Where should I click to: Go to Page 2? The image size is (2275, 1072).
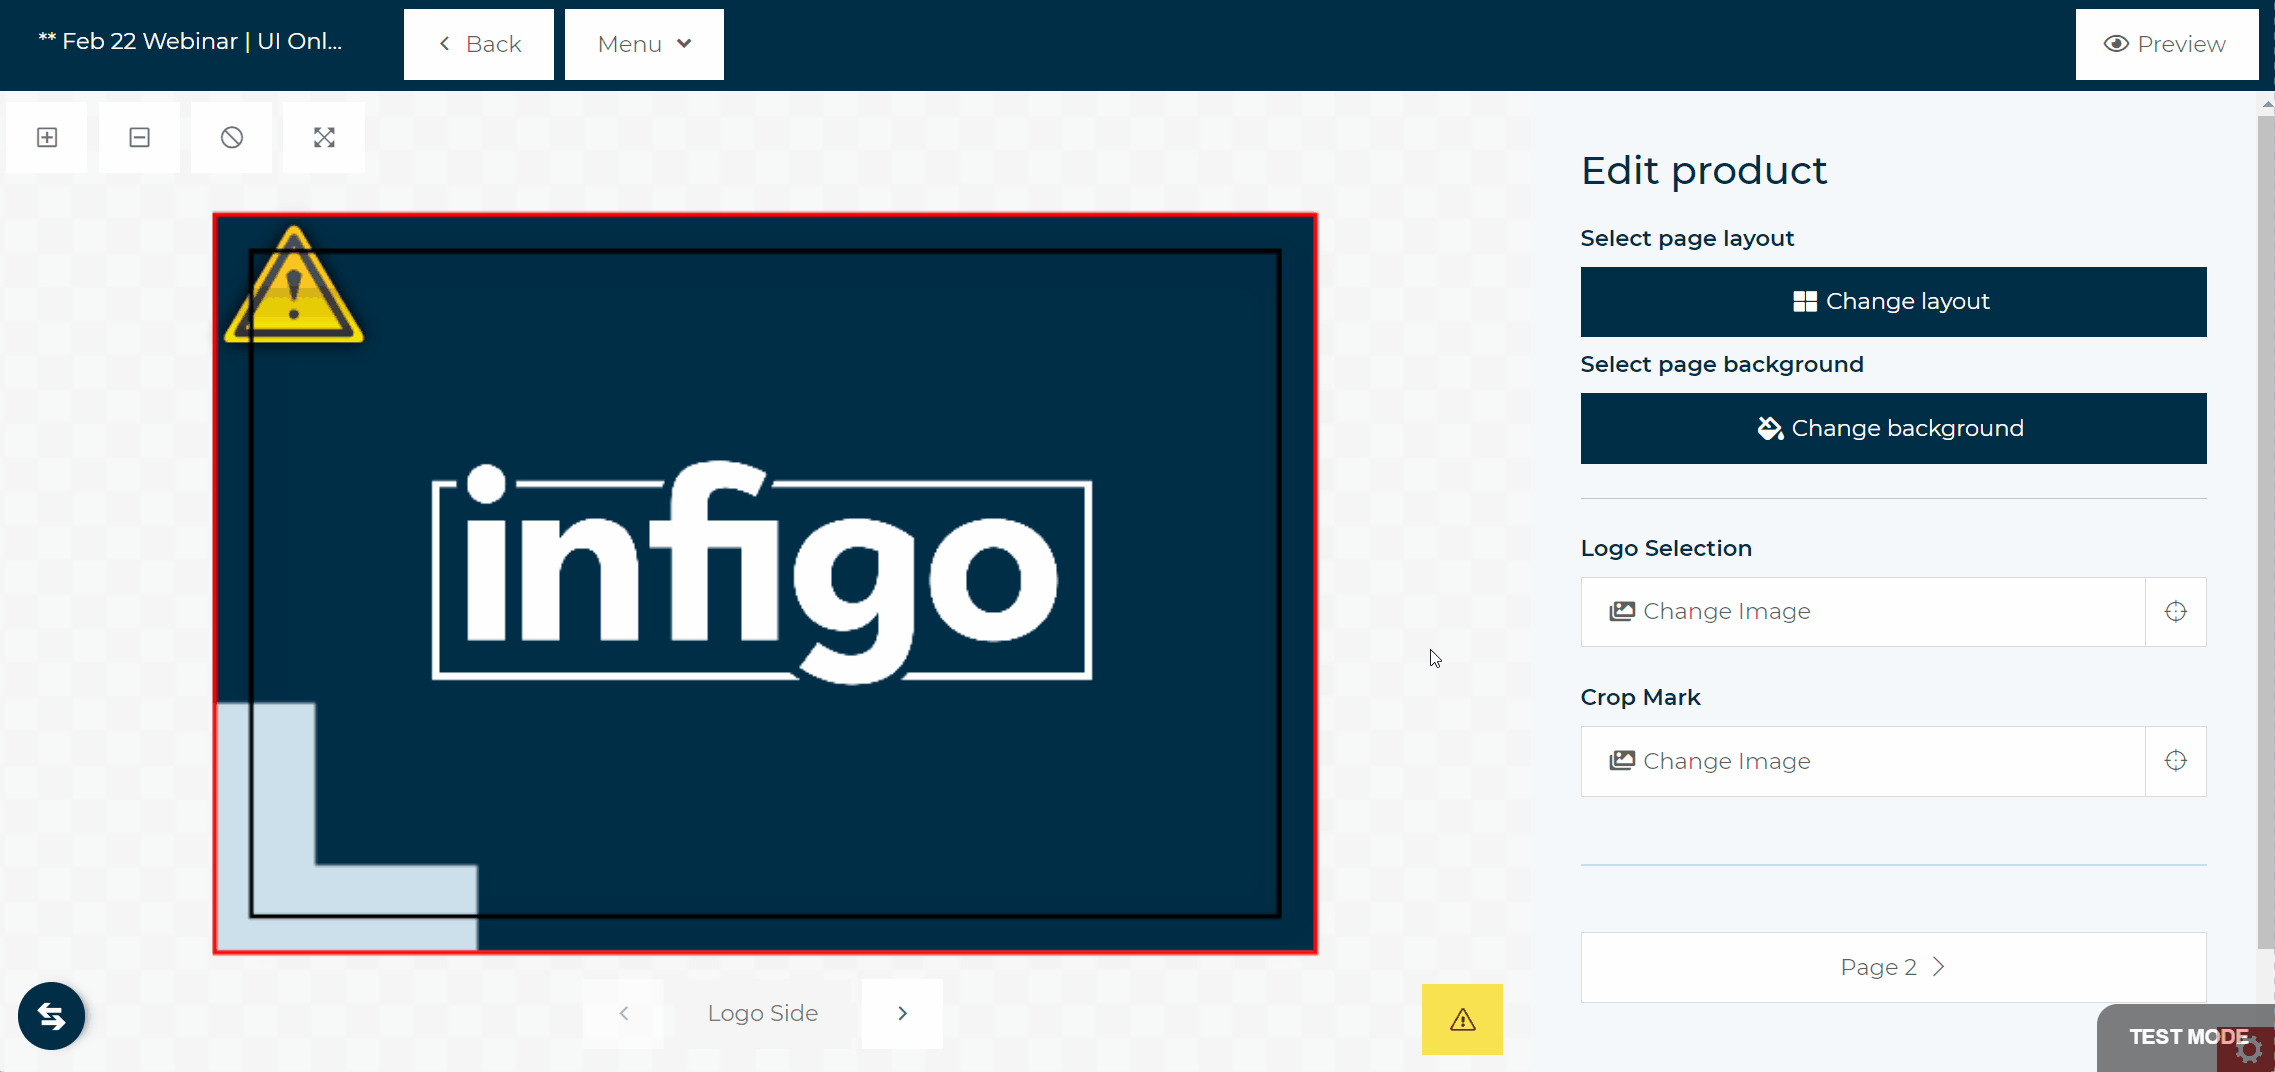coord(1893,967)
